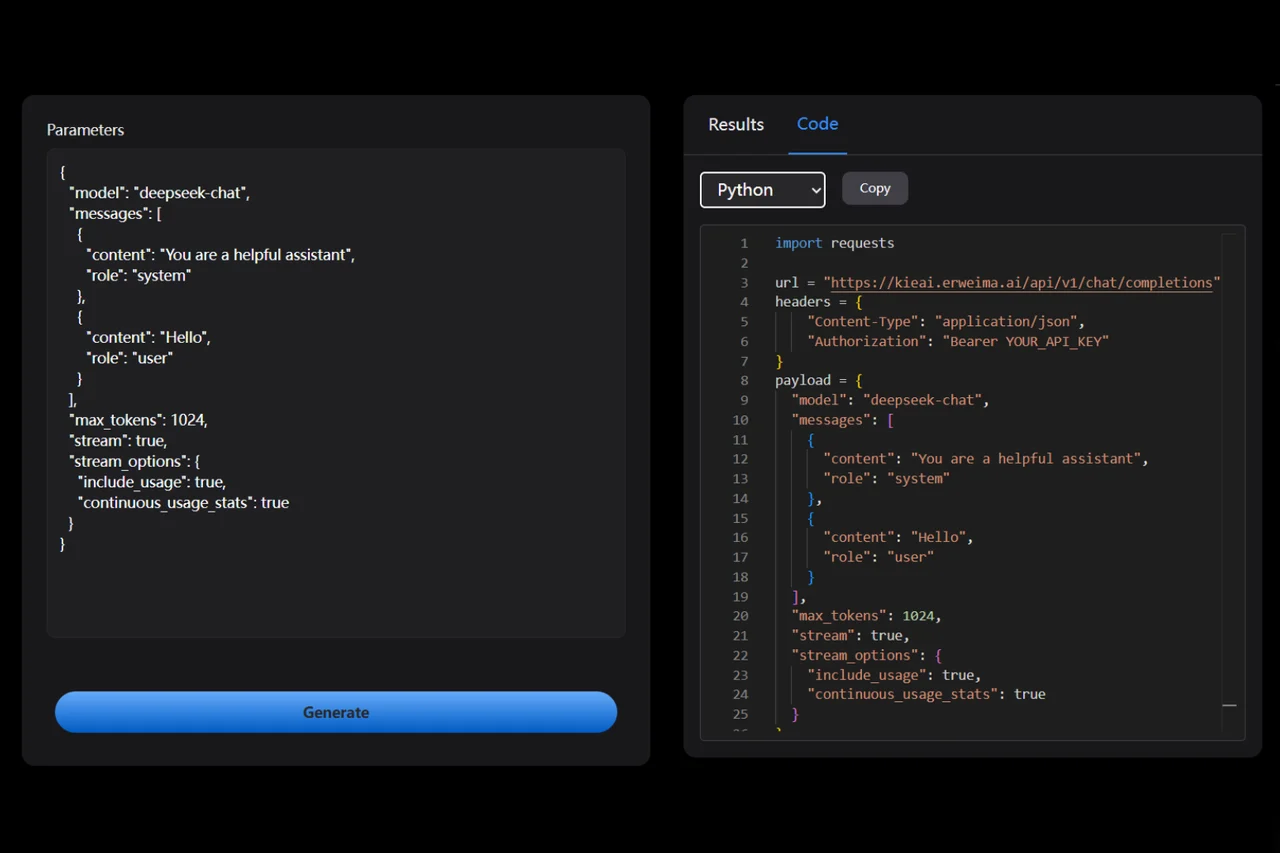Open the chat completions API URL

(1020, 282)
